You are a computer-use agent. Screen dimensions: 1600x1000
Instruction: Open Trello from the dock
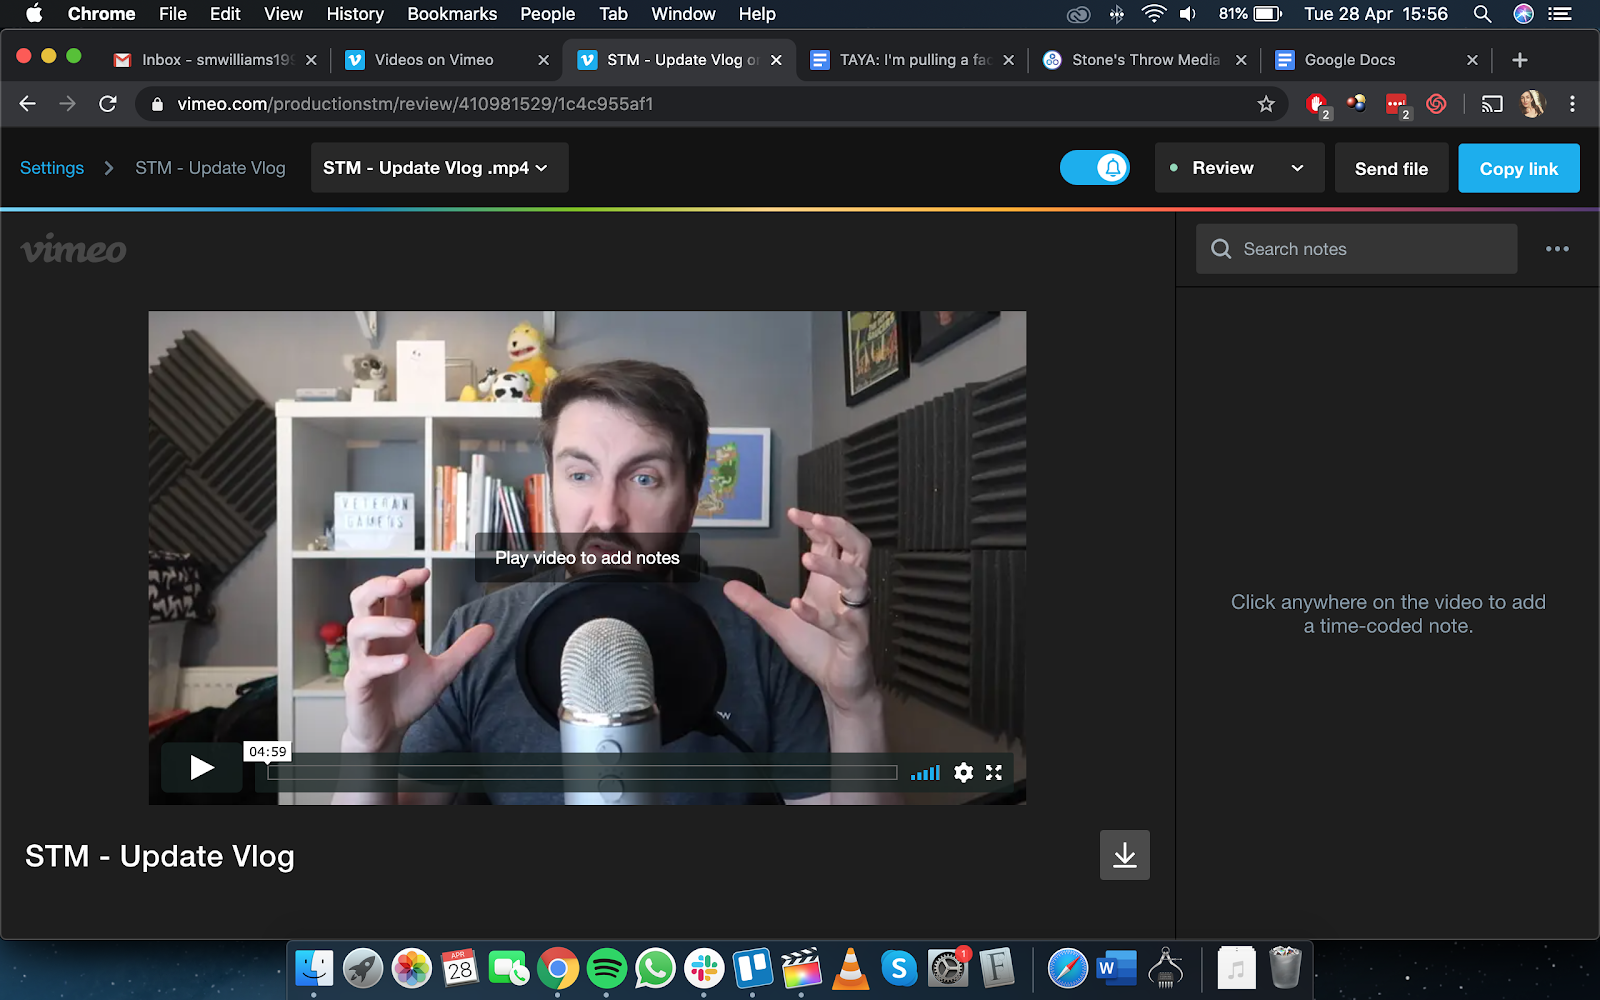(753, 968)
